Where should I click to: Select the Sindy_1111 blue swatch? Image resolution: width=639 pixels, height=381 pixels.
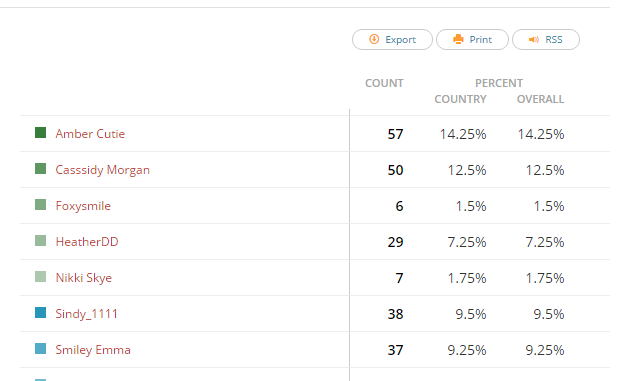click(40, 312)
